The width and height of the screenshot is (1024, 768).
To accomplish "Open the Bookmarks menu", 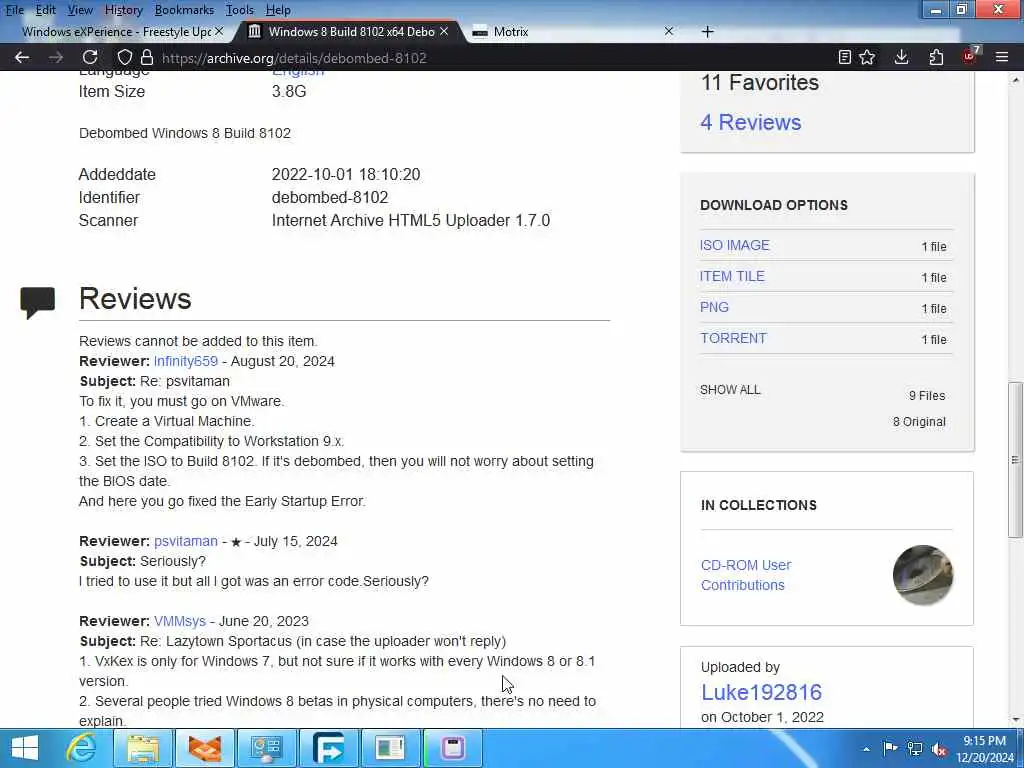I will (x=184, y=10).
